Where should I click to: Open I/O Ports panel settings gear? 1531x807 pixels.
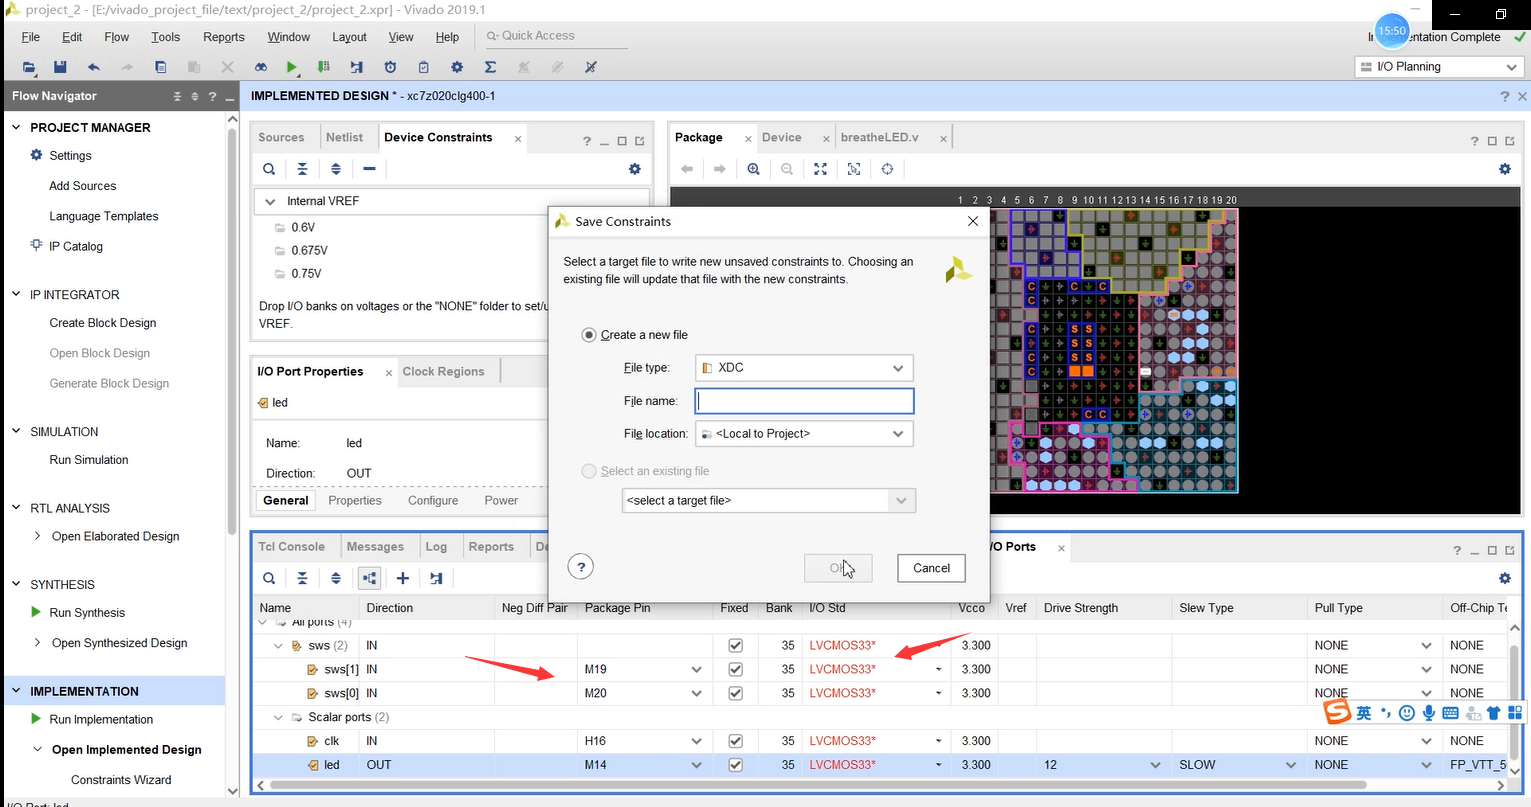[x=1505, y=578]
